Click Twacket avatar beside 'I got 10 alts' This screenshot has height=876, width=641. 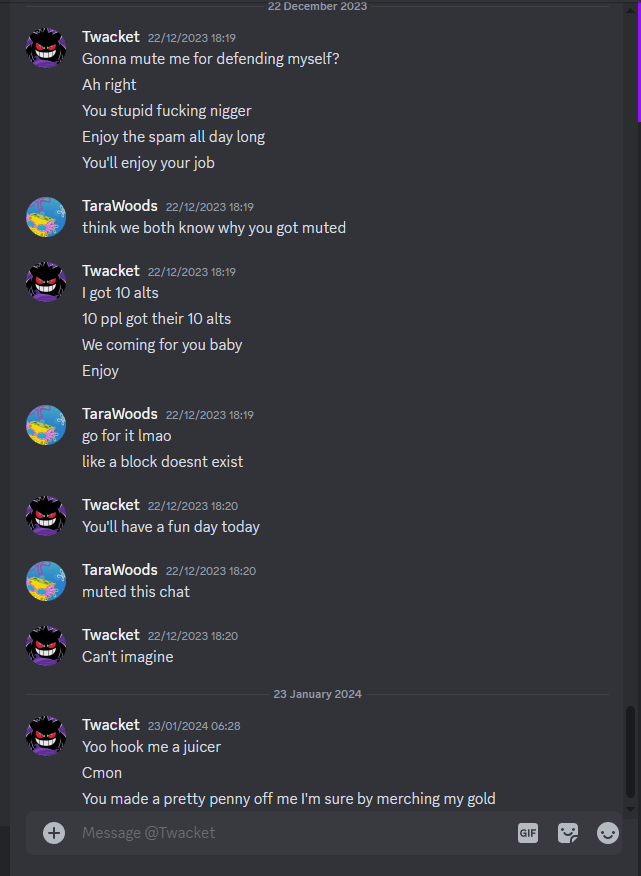[46, 282]
